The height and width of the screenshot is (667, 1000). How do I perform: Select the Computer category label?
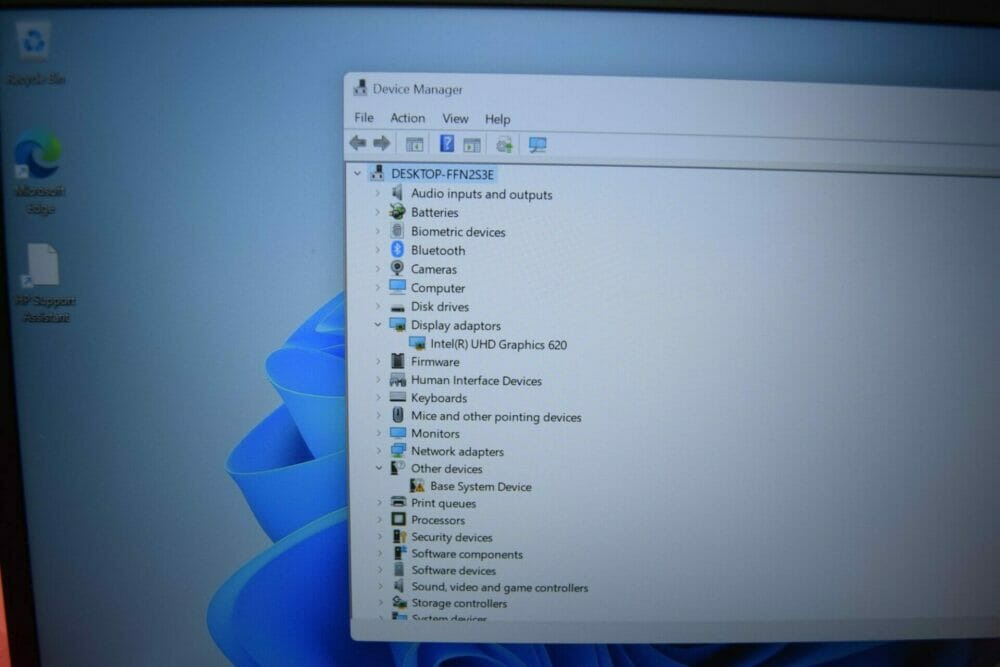click(438, 288)
